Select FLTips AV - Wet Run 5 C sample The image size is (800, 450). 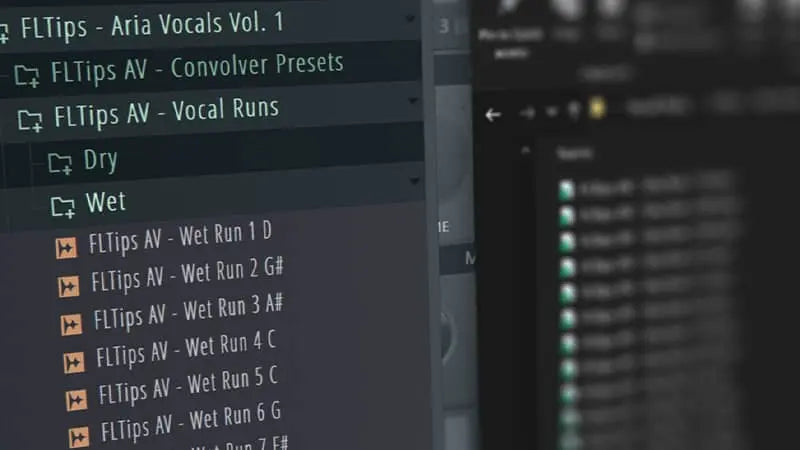coord(188,386)
